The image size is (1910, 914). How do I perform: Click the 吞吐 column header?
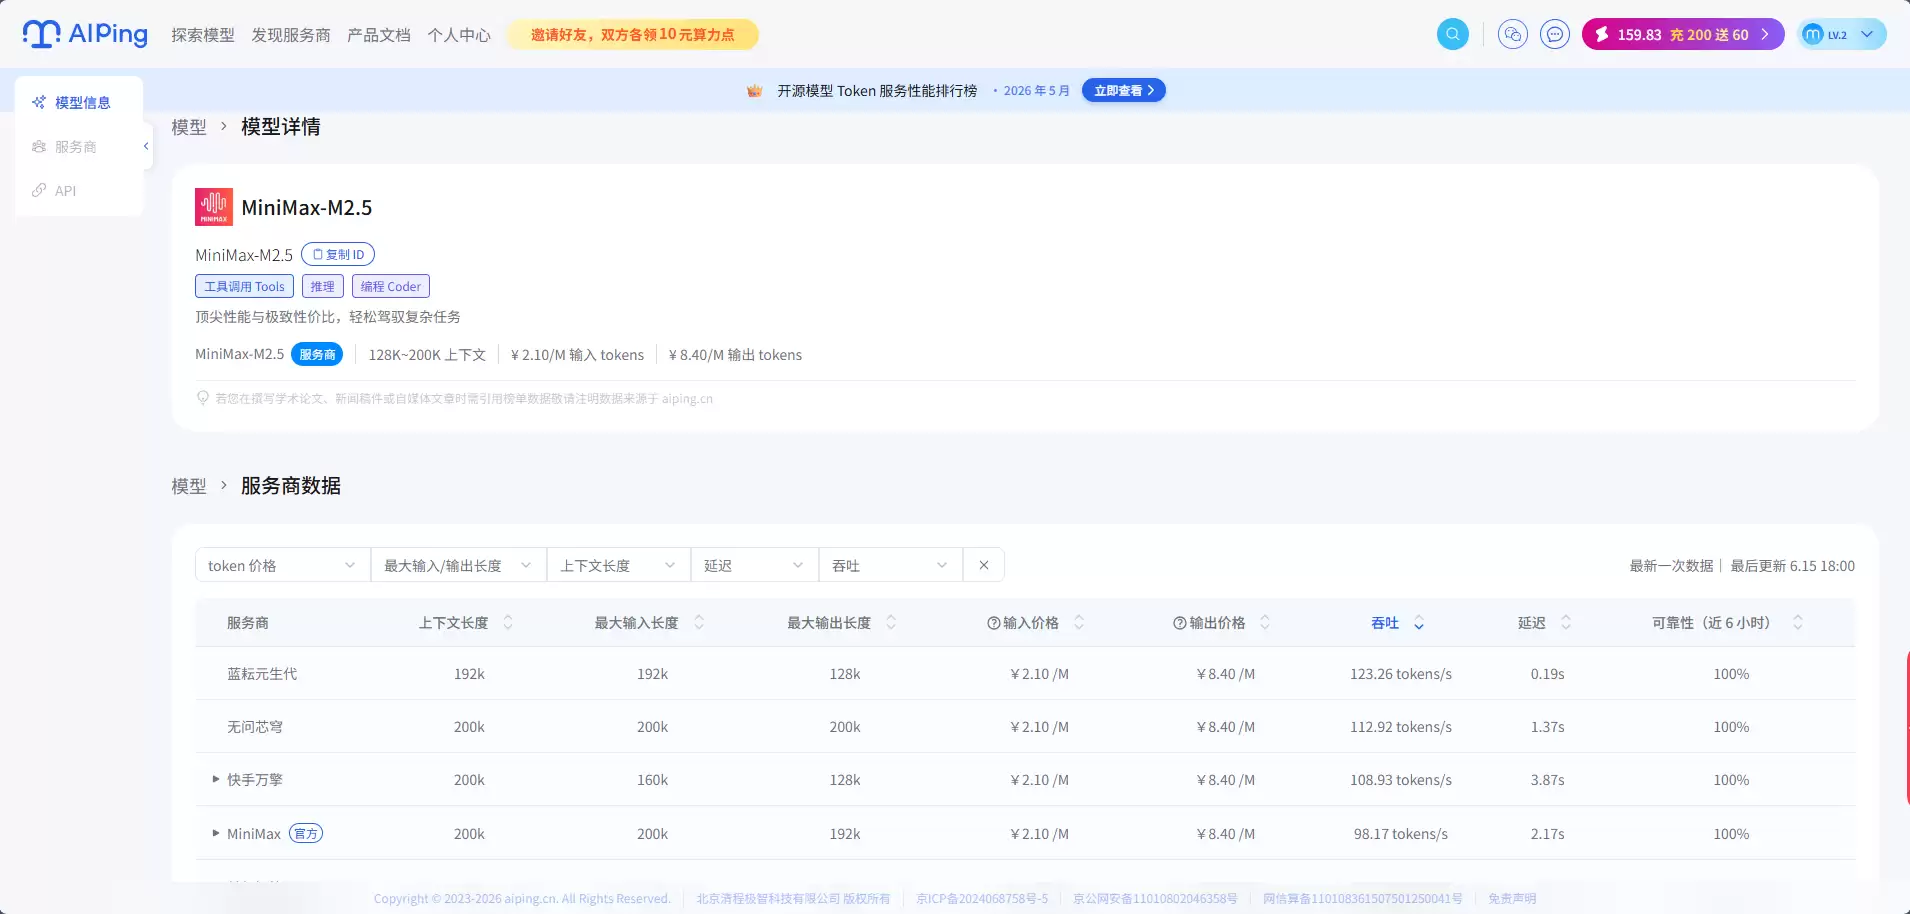[1385, 623]
